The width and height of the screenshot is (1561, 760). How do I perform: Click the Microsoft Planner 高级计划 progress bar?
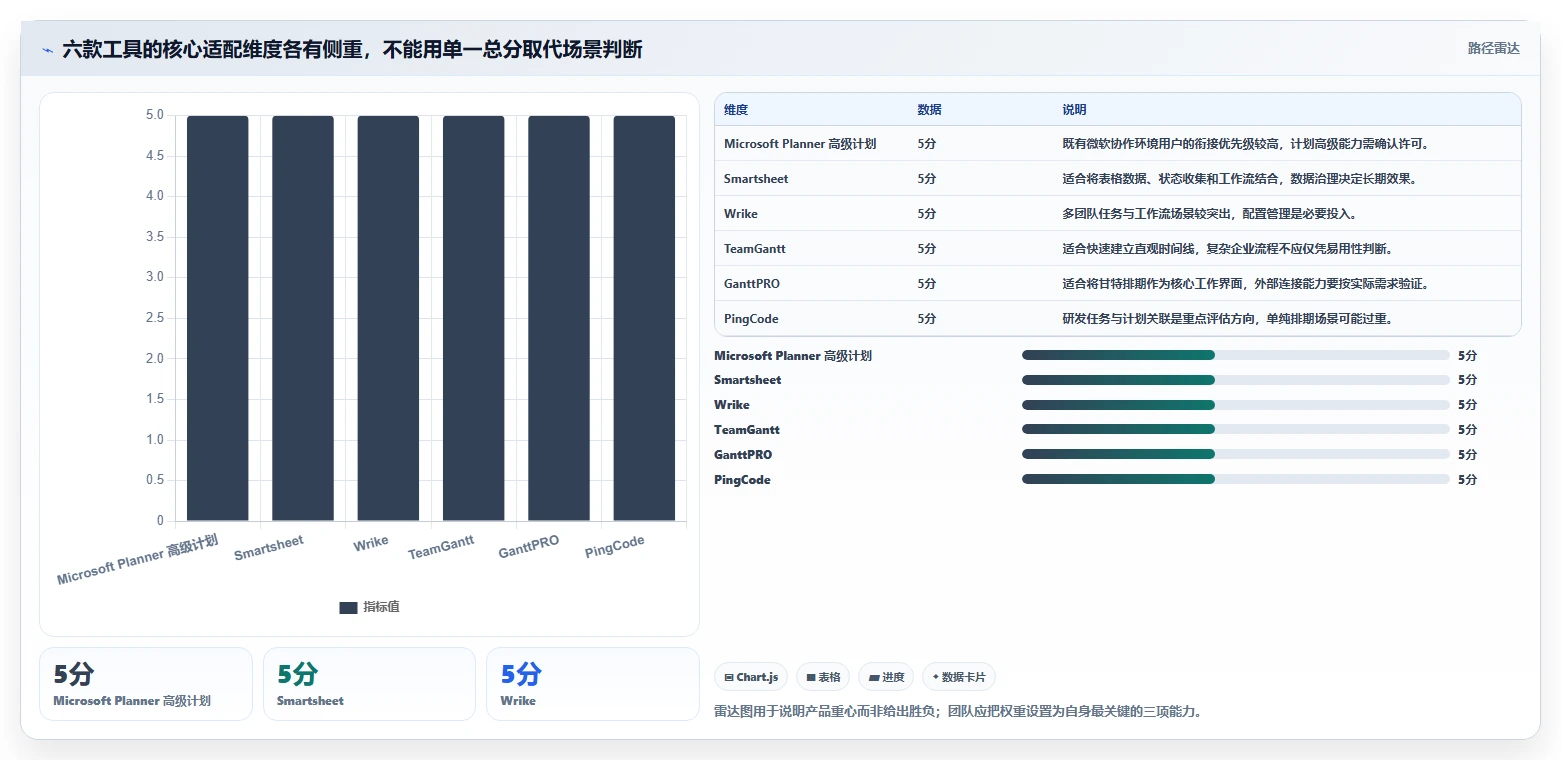tap(1236, 355)
